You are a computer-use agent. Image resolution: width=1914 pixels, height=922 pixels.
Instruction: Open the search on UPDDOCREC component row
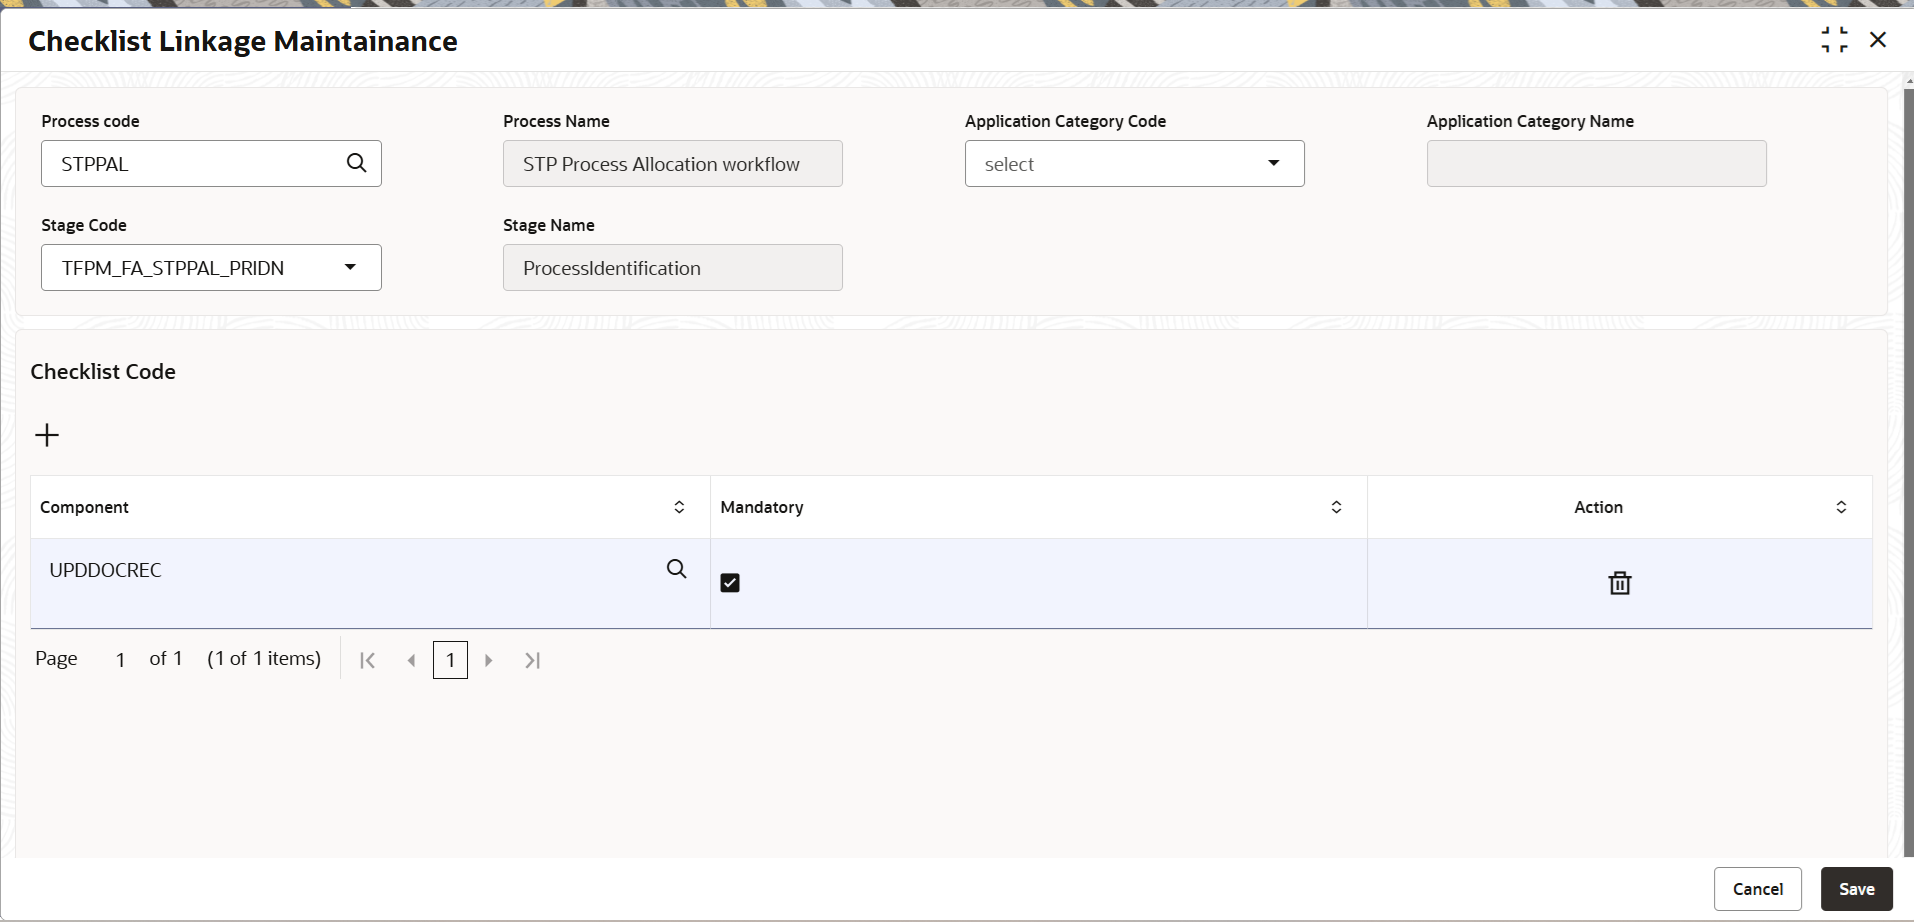click(x=677, y=568)
